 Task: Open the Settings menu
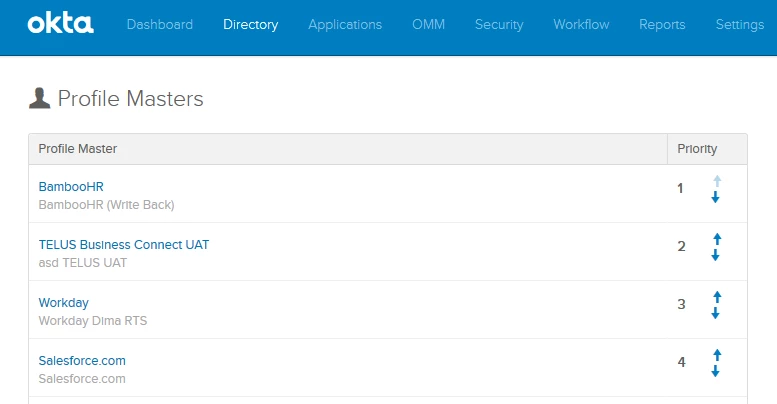(740, 25)
